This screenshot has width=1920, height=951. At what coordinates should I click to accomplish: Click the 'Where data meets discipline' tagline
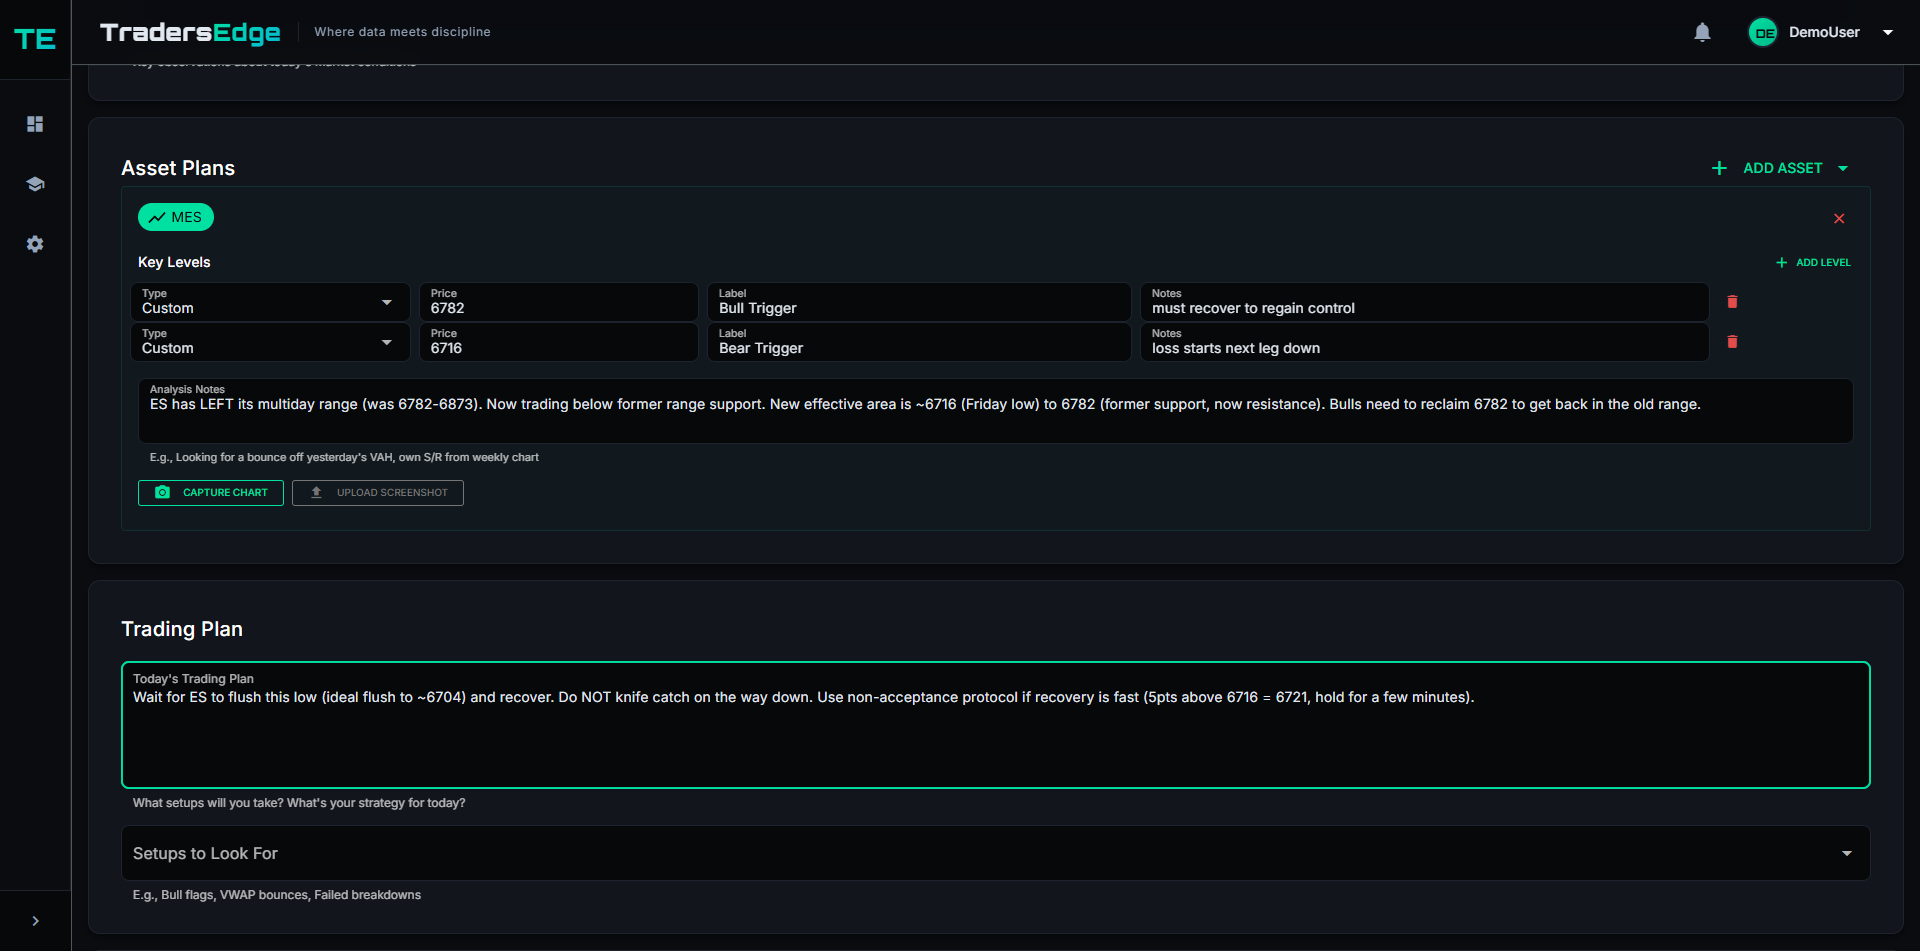(x=402, y=32)
